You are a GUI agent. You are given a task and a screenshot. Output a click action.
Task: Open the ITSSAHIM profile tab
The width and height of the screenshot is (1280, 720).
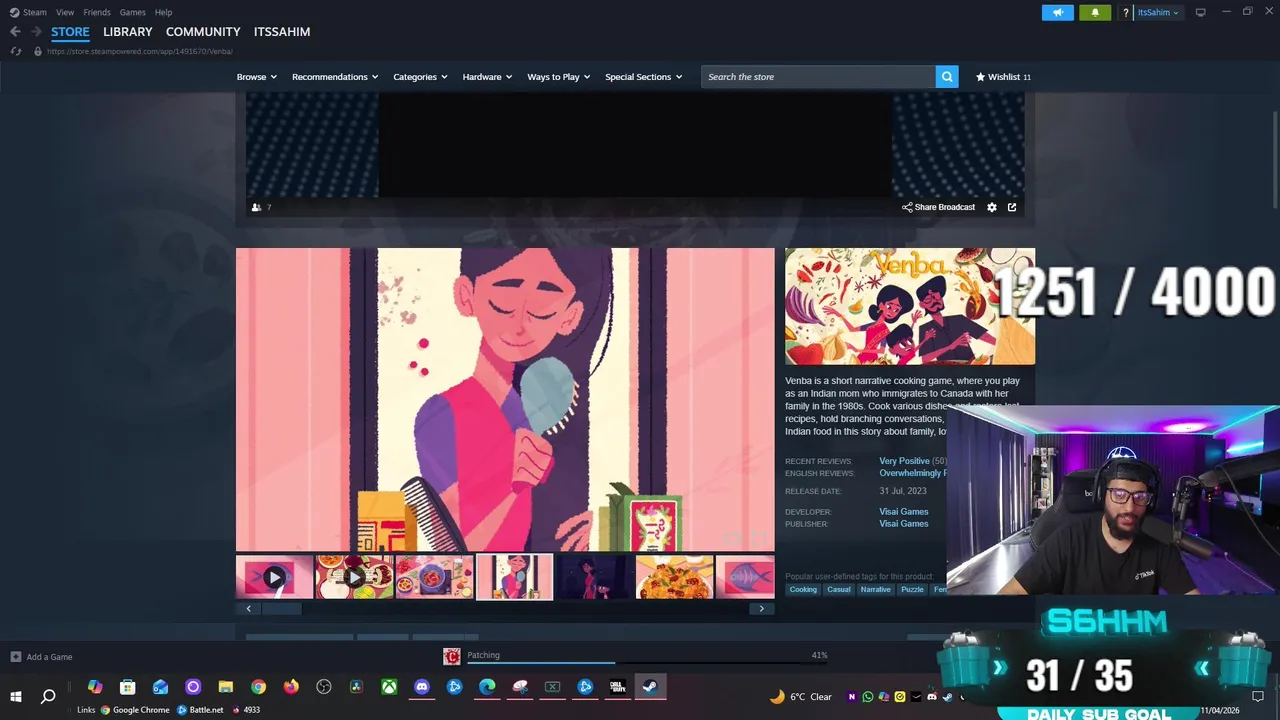[x=282, y=32]
